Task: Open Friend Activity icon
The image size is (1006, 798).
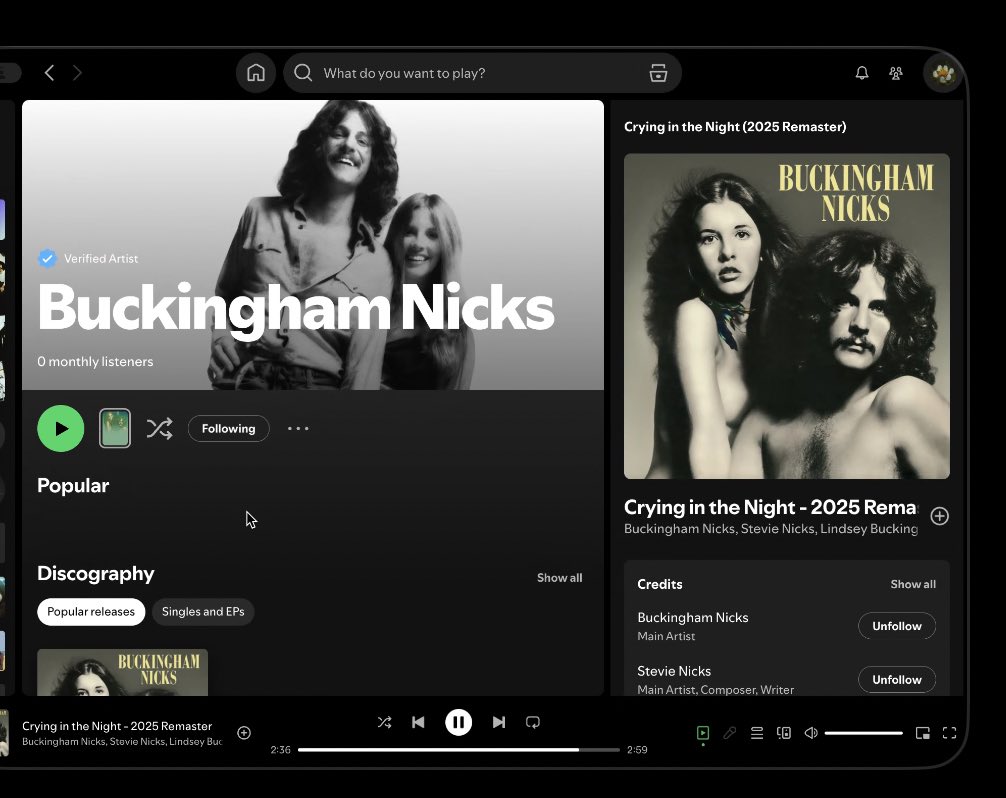Action: coord(896,73)
